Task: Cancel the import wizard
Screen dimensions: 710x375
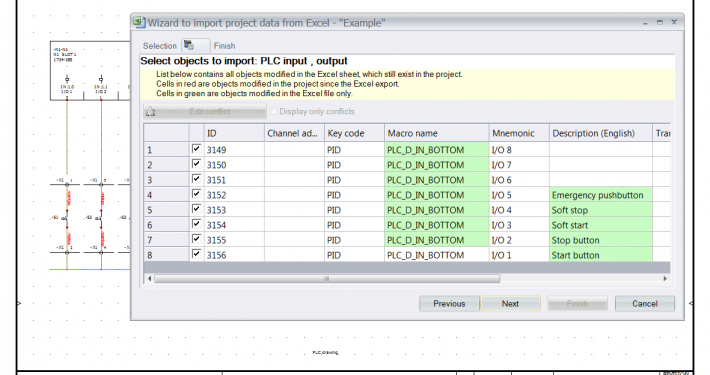Action: tap(645, 303)
